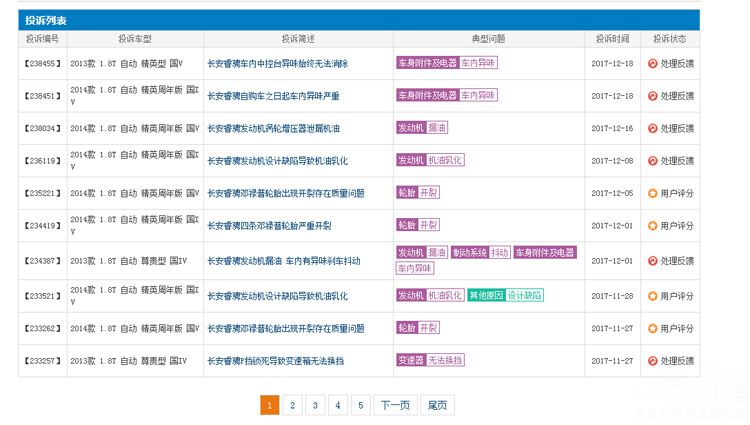The image size is (750, 425).
Task: Click 车身附件及电器 tag in row 238455
Action: click(428, 63)
